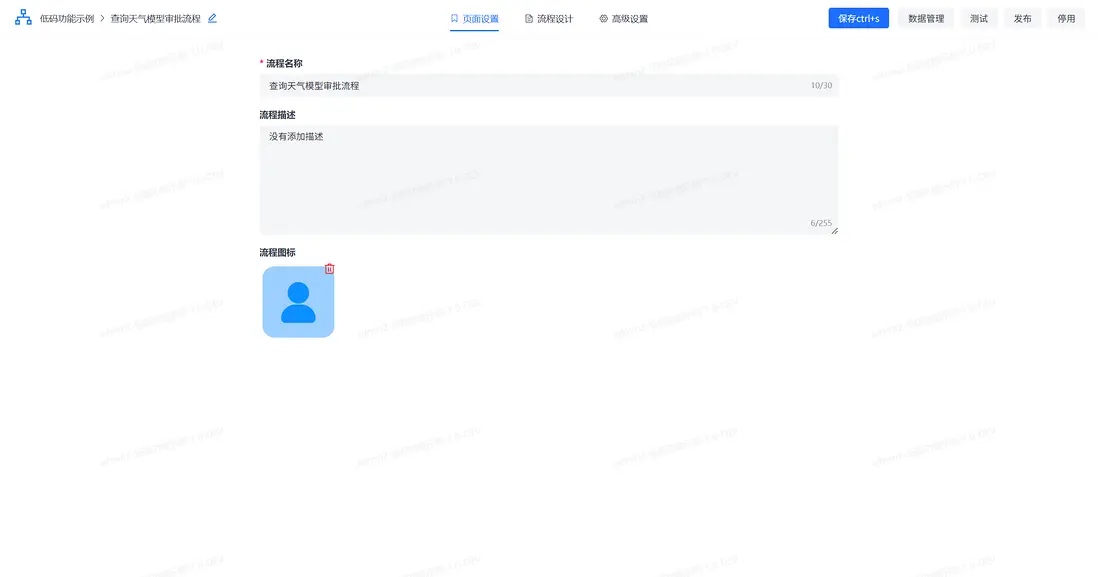The image size is (1098, 577).
Task: Click the 测试 button
Action: (x=979, y=18)
